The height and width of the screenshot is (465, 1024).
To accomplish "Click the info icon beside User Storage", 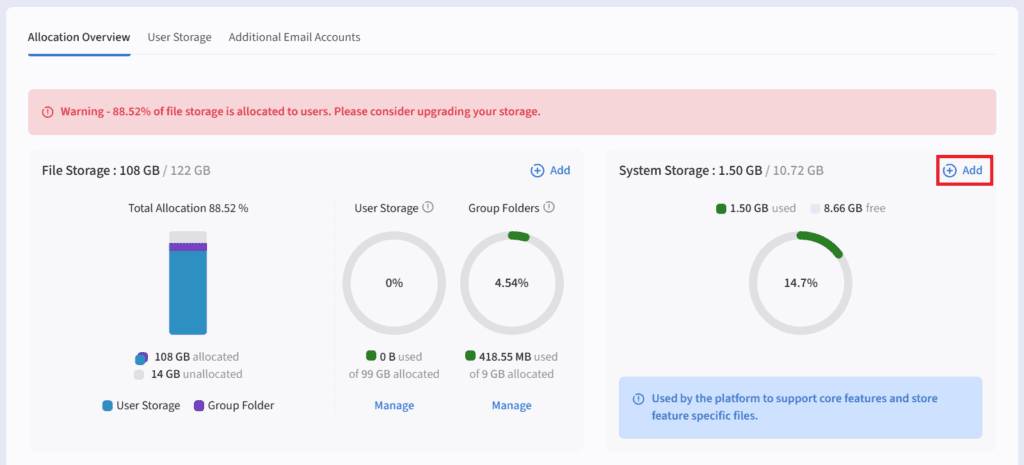I will 428,208.
